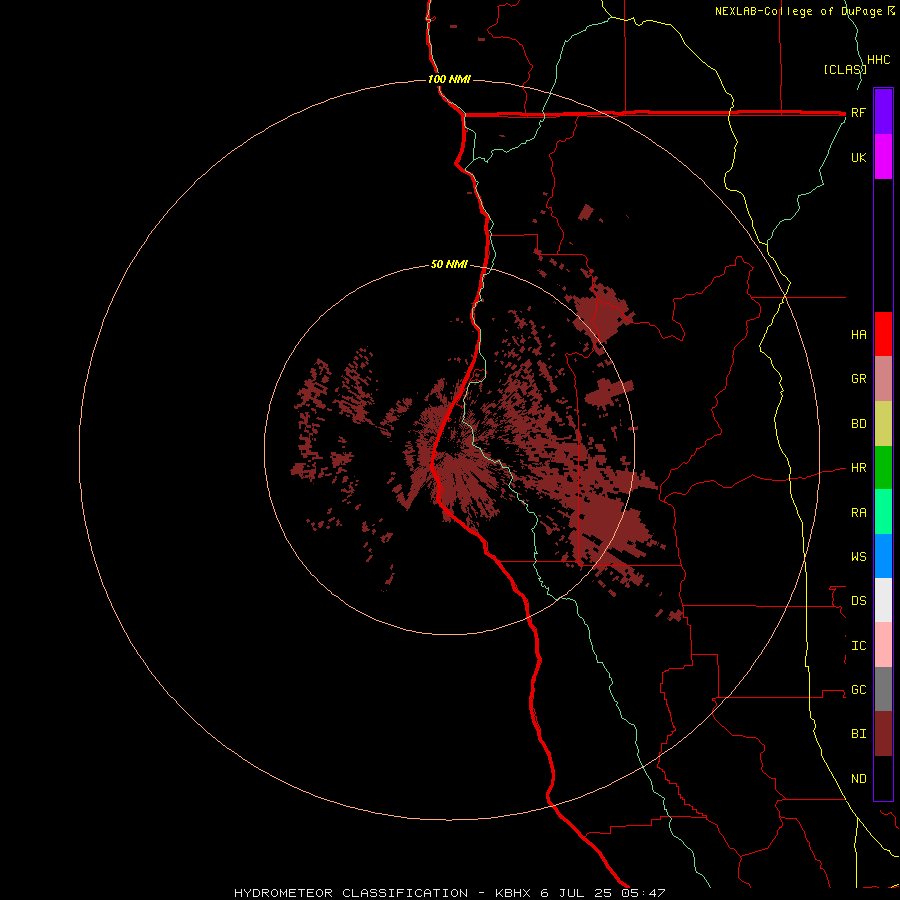
Task: Select the BD yellow legend block
Action: tap(883, 424)
